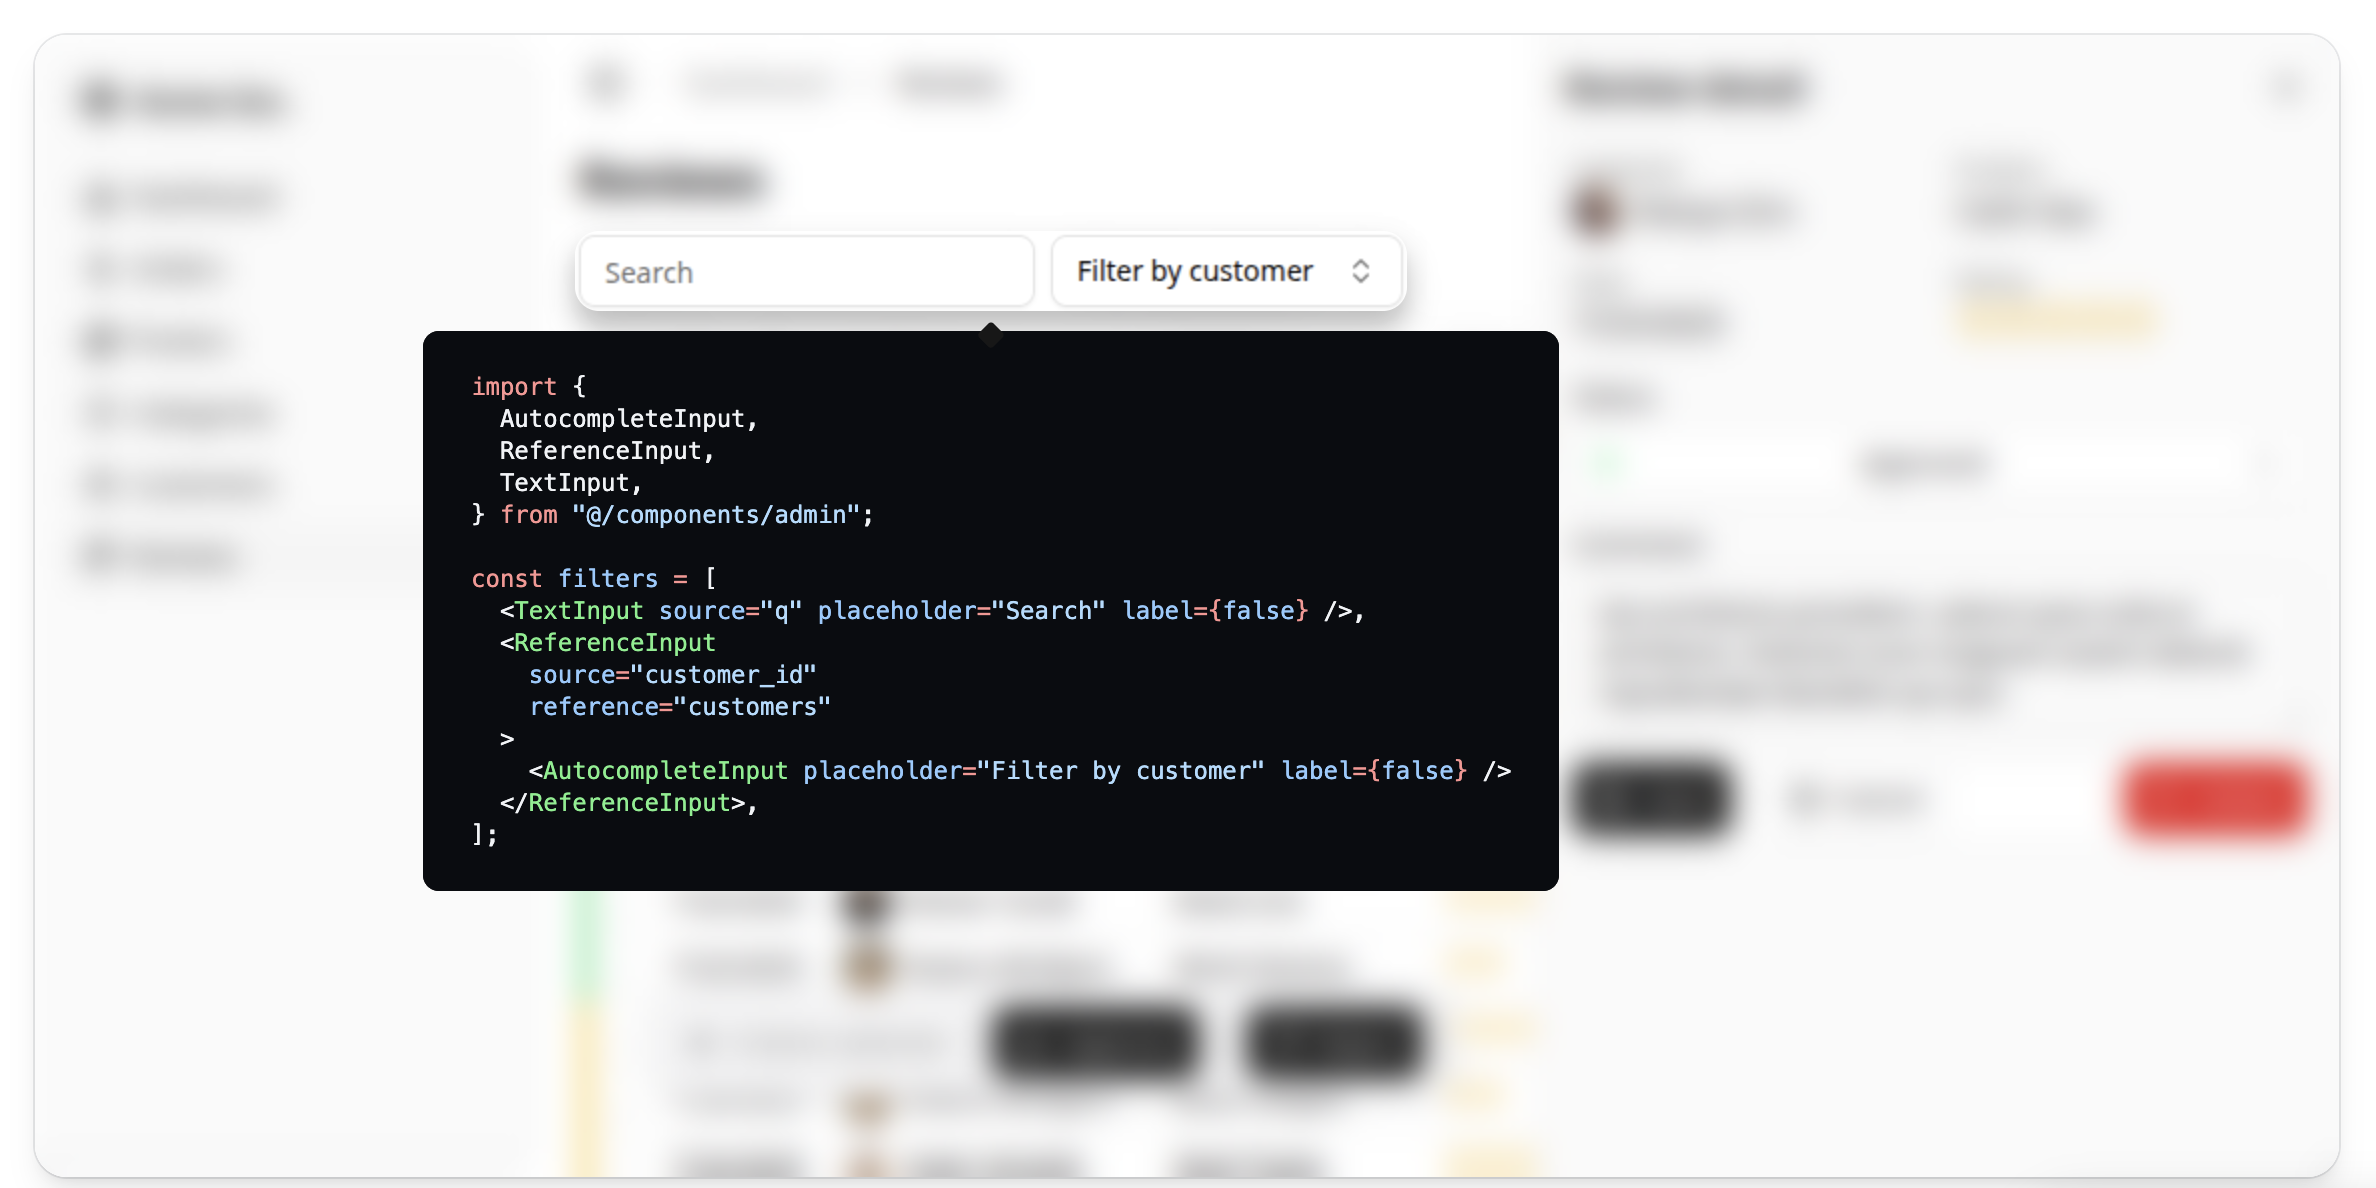Click the blurred black button beside the red button
The width and height of the screenshot is (2376, 1188).
tap(1652, 798)
